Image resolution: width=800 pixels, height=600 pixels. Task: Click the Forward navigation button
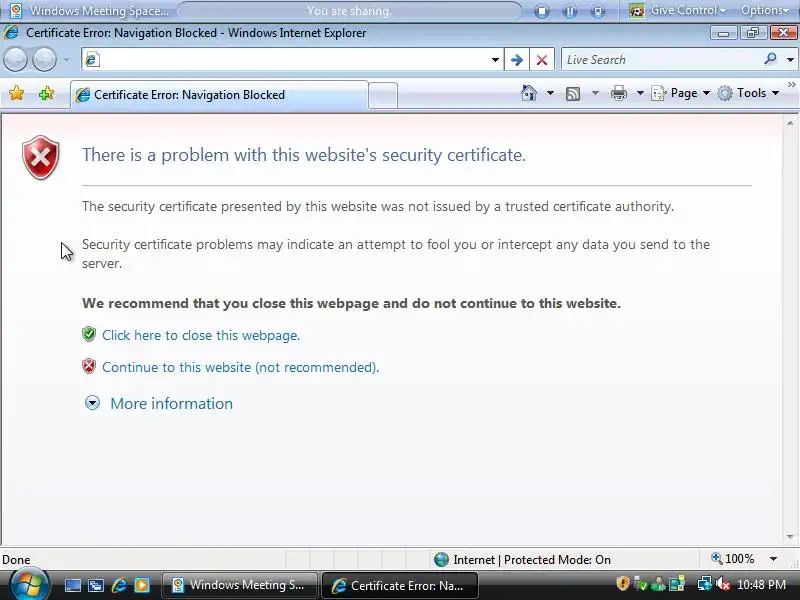[44, 60]
